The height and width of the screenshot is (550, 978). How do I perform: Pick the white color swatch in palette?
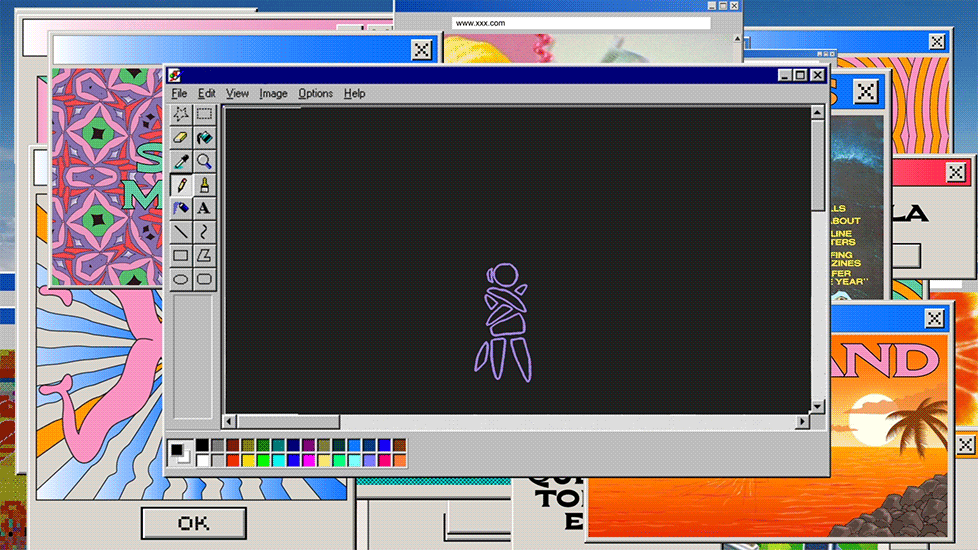[202, 460]
